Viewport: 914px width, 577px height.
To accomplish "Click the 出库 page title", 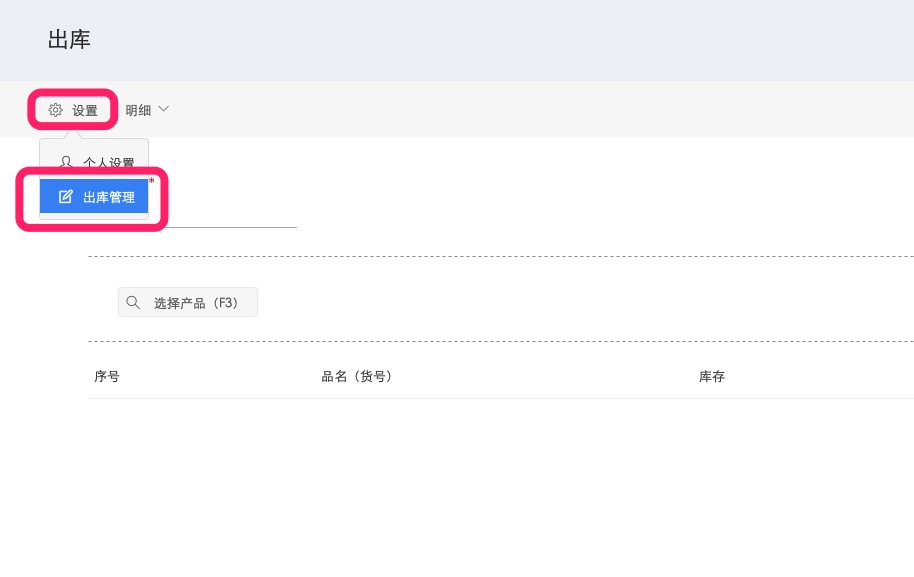I will coord(69,40).
